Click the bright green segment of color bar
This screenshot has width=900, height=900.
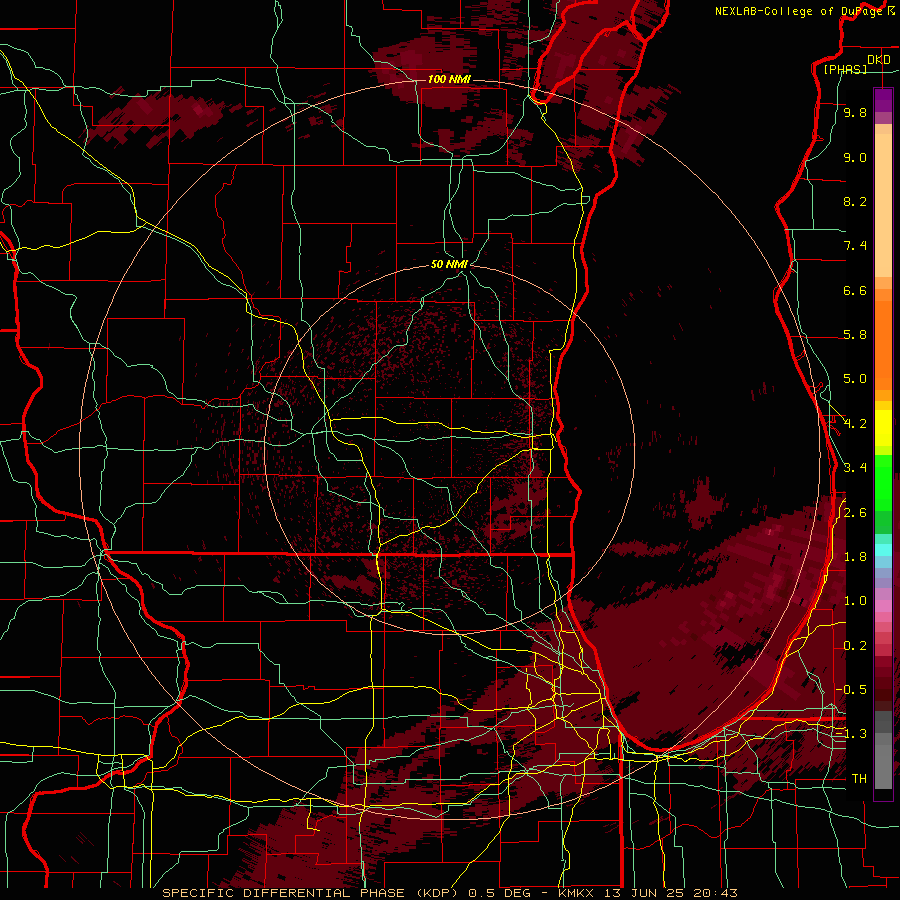(883, 481)
